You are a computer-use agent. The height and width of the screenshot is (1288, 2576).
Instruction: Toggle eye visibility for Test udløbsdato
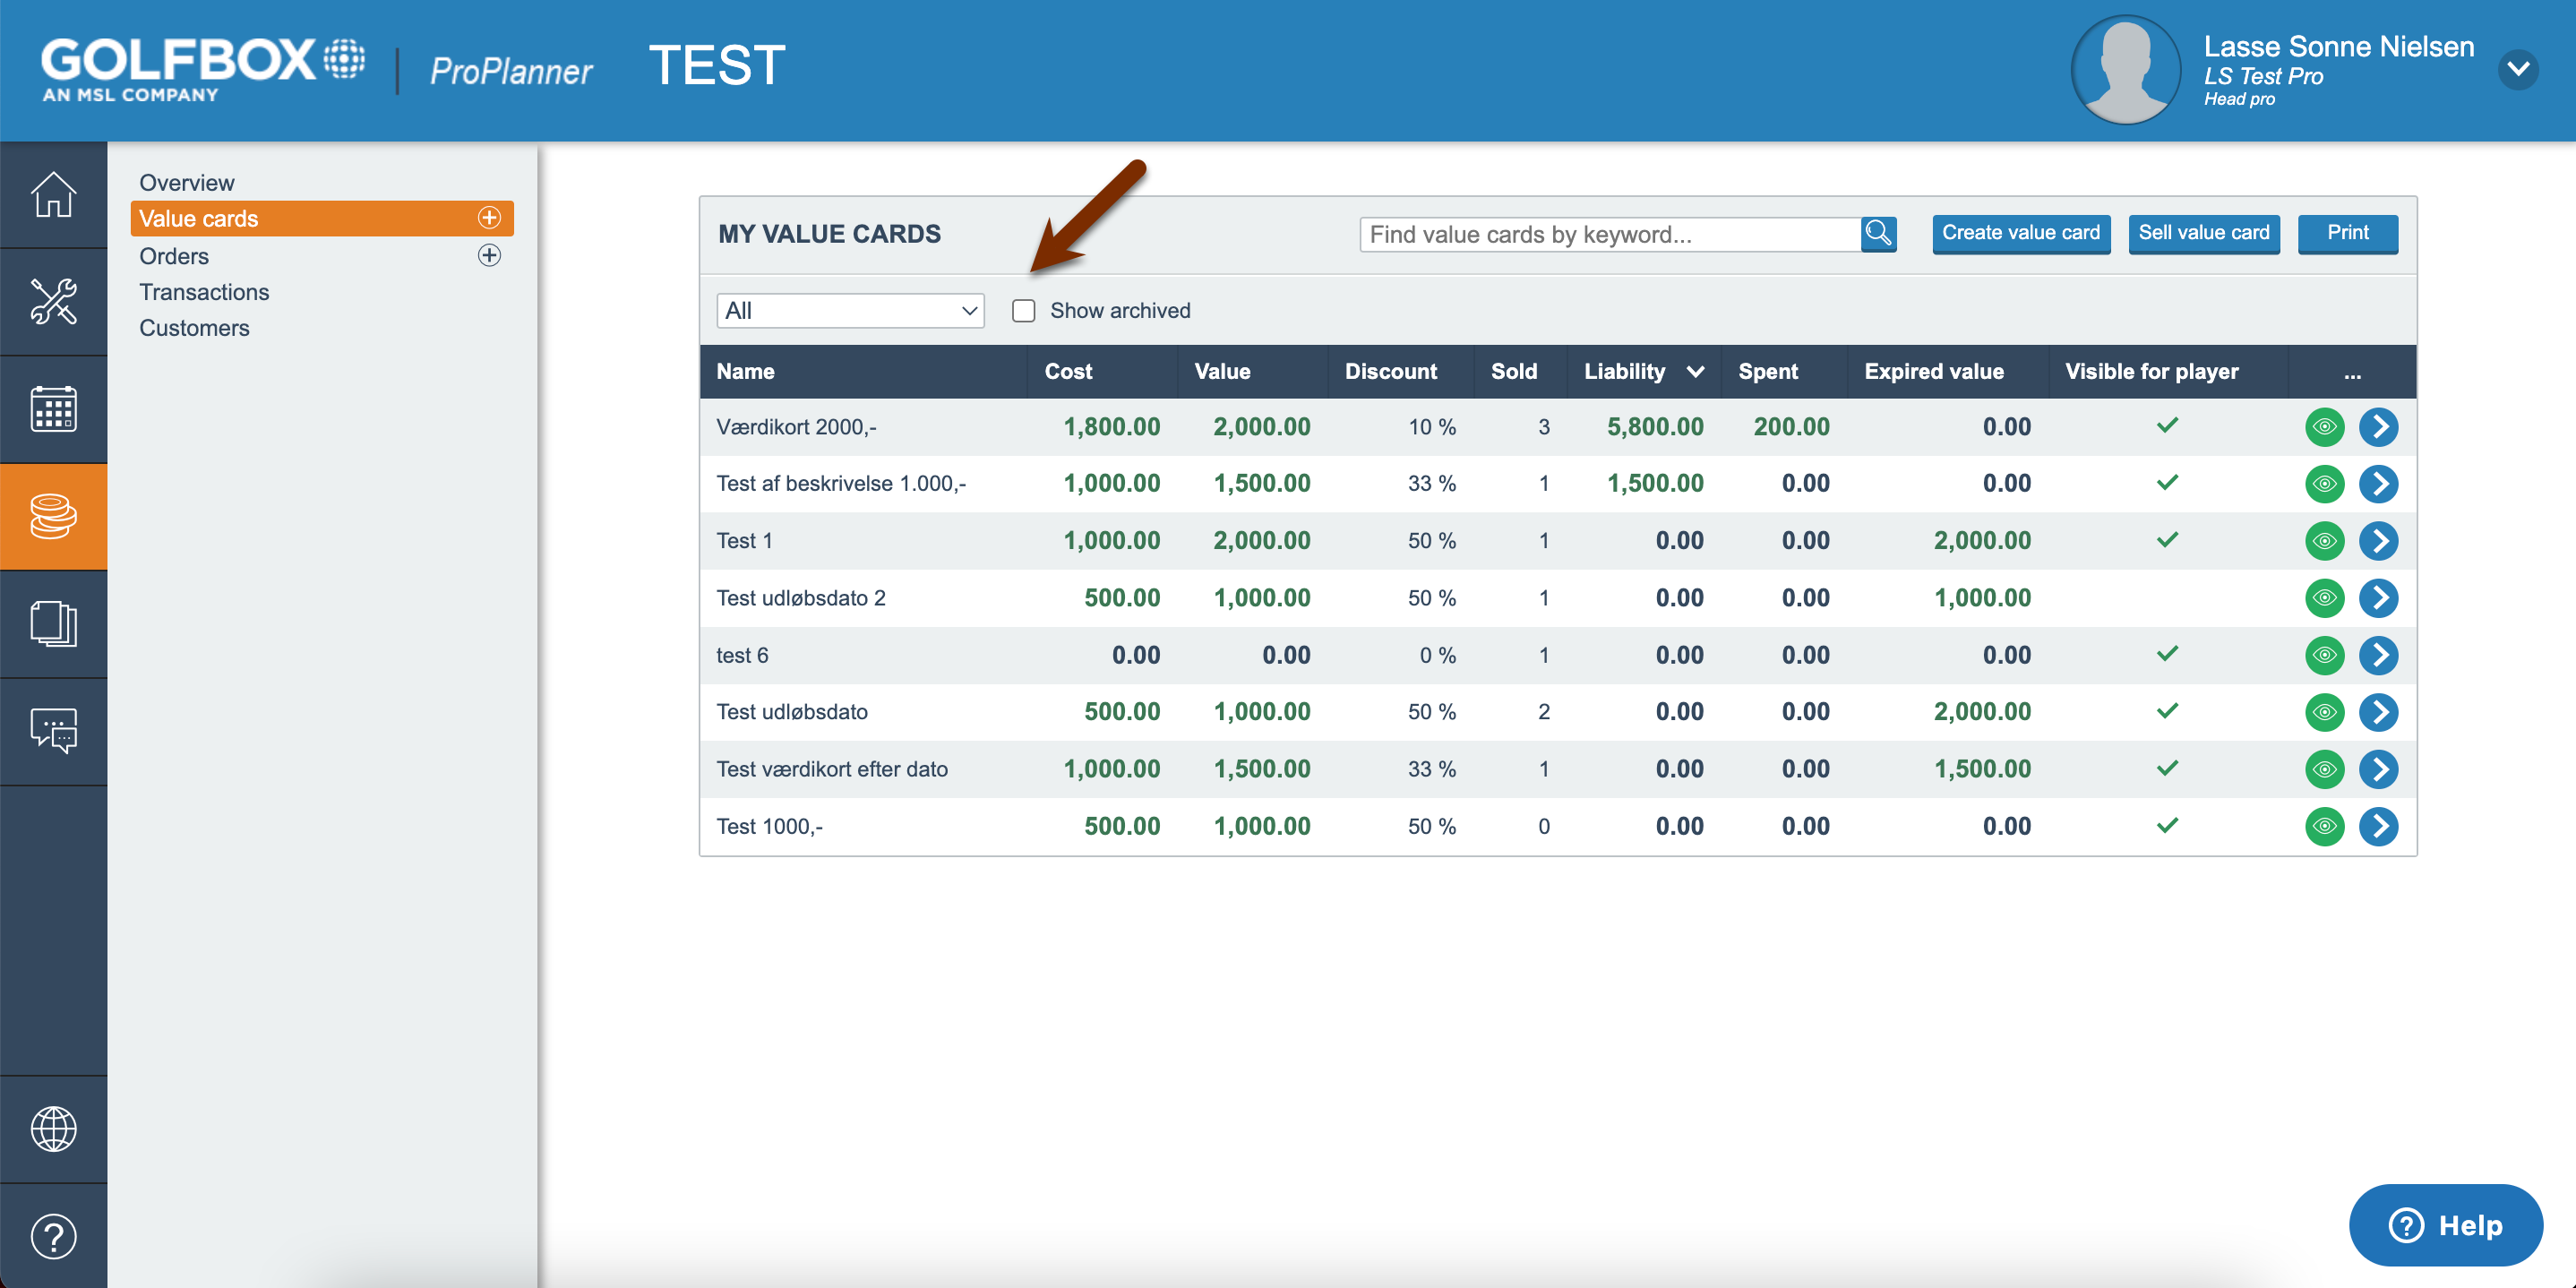tap(2324, 712)
